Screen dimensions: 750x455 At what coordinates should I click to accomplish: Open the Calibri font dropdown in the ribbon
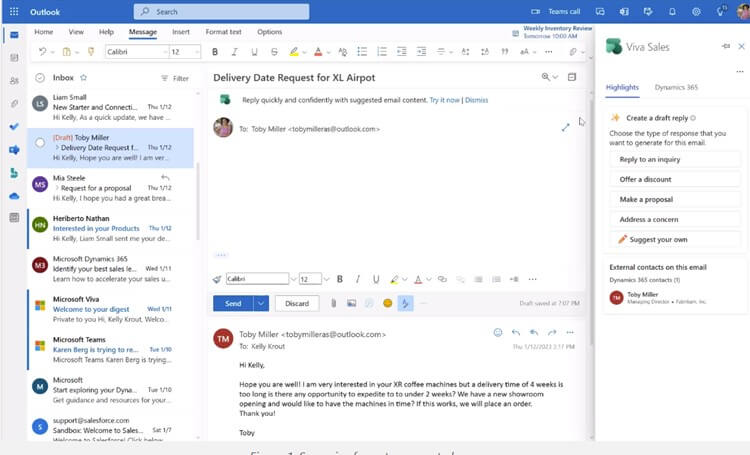point(137,52)
